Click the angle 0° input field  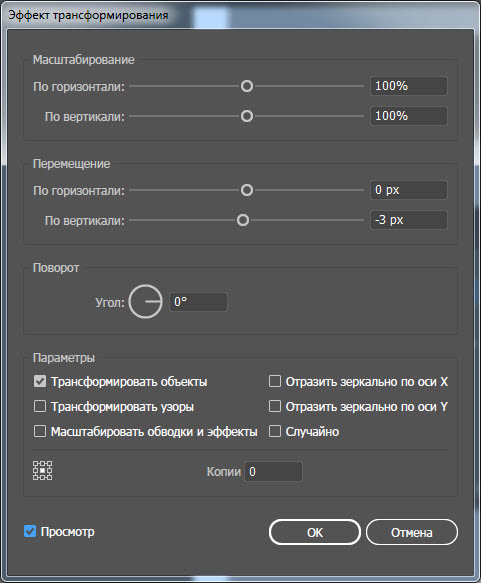[x=198, y=302]
